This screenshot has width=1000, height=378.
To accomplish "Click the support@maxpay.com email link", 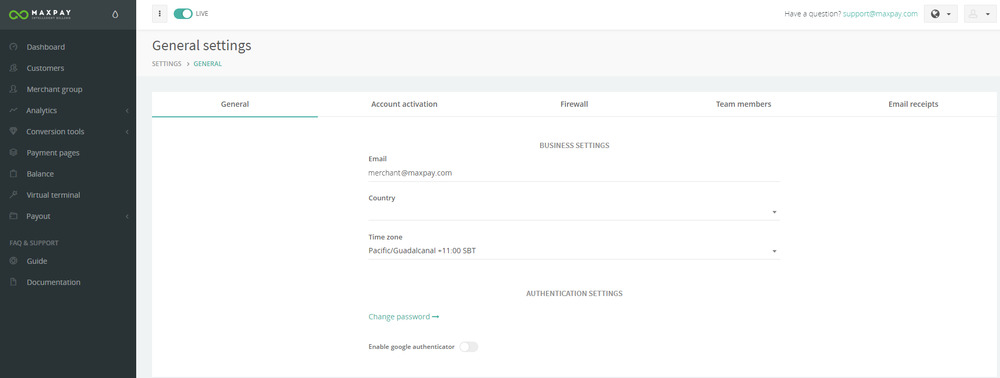I will (880, 13).
